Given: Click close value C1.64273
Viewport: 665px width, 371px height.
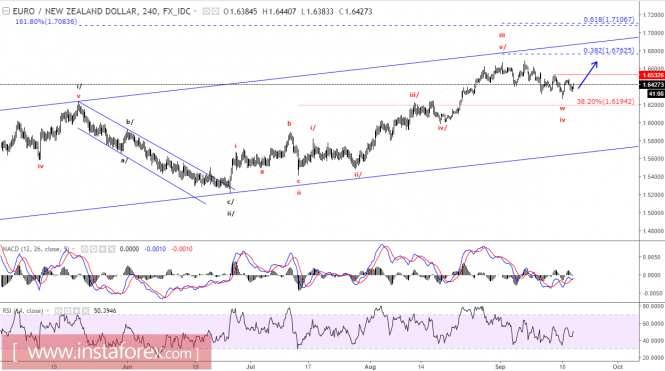Looking at the screenshot, I should [x=355, y=11].
